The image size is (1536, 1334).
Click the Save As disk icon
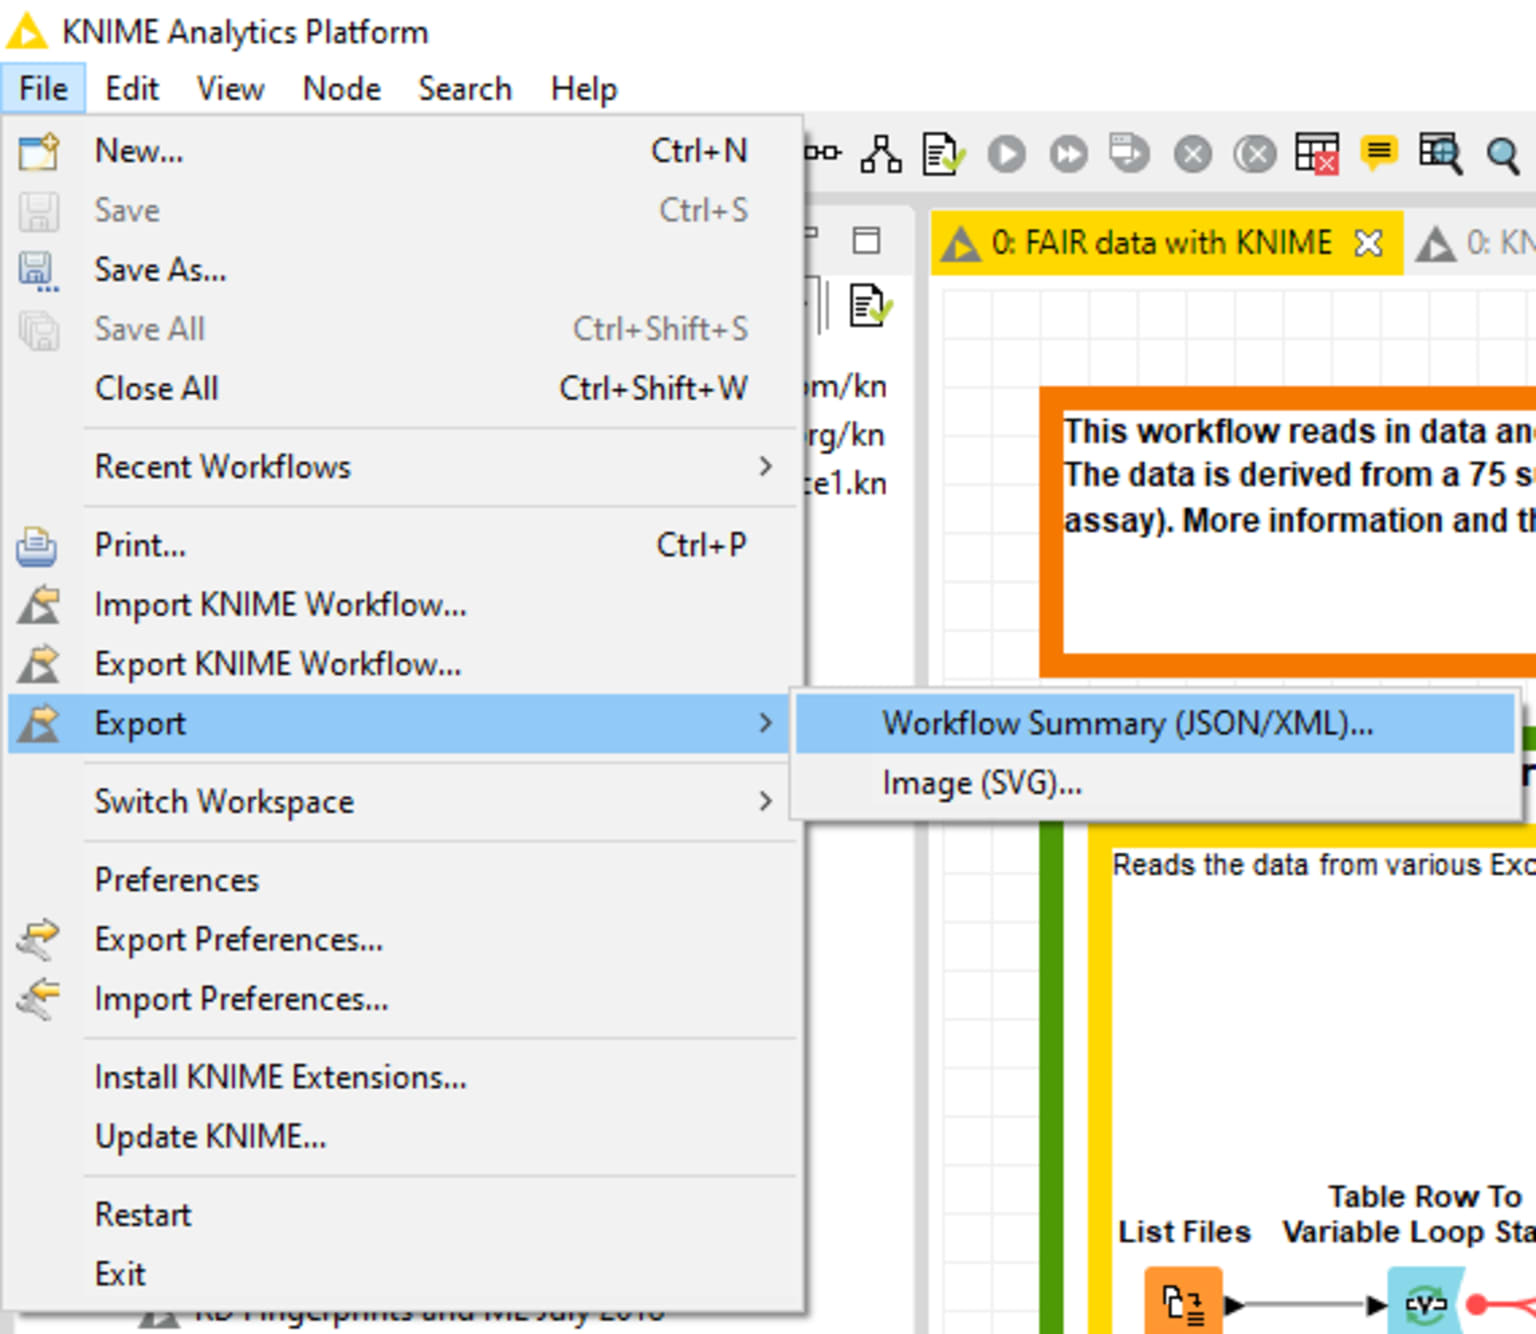coord(39,271)
